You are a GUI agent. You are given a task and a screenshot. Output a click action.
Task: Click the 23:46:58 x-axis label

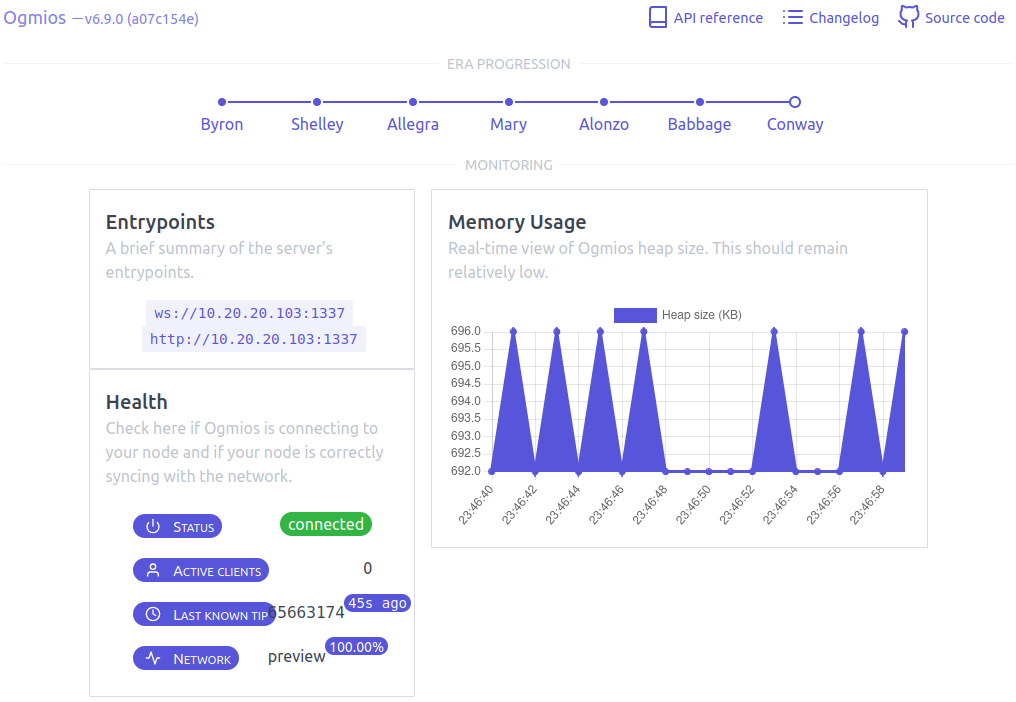tap(867, 504)
